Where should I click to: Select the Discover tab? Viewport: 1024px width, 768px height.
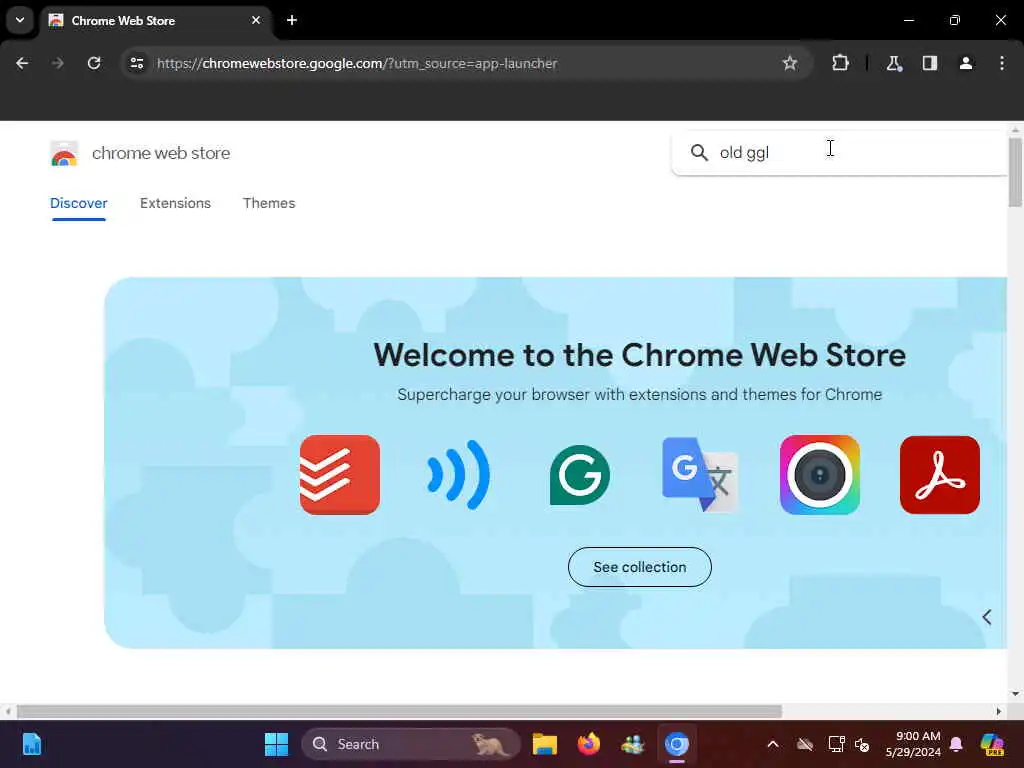(x=78, y=203)
